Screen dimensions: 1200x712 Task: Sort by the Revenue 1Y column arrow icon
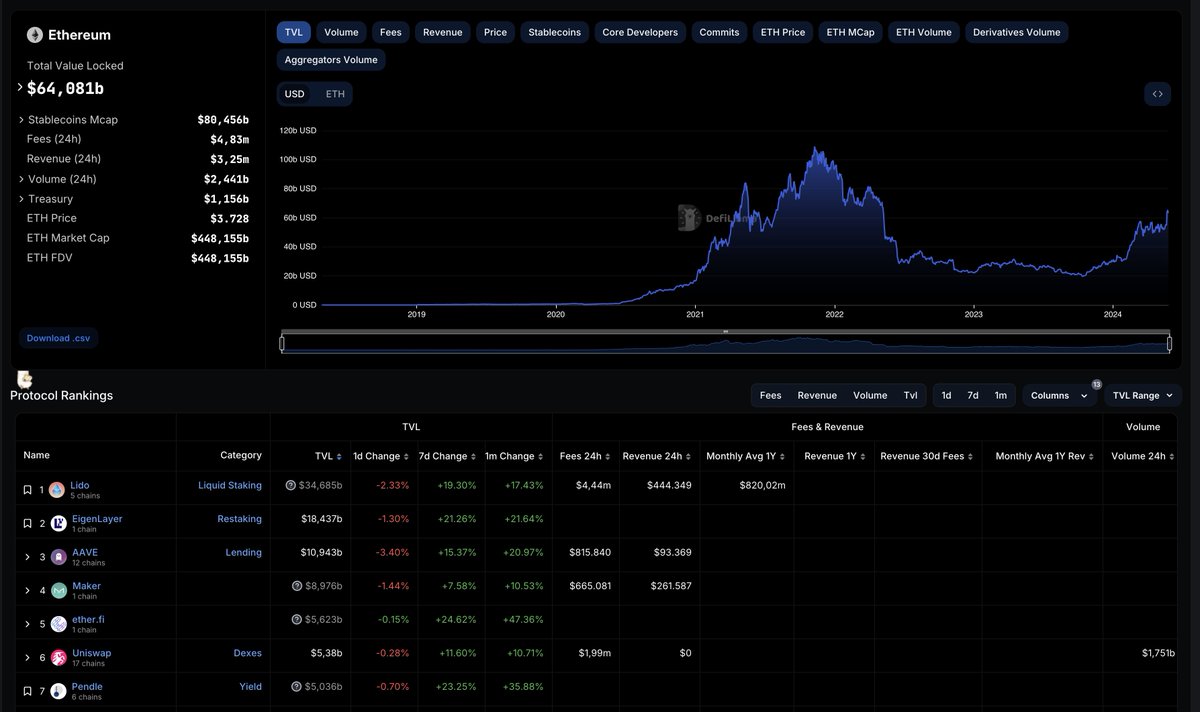863,457
